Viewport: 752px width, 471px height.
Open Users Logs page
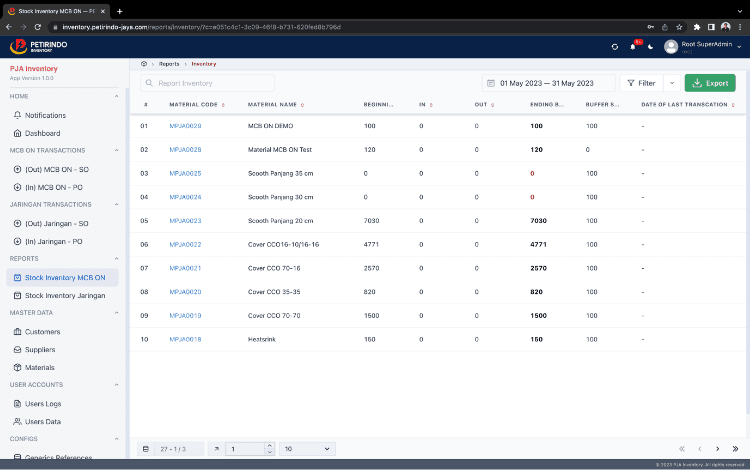click(x=43, y=404)
